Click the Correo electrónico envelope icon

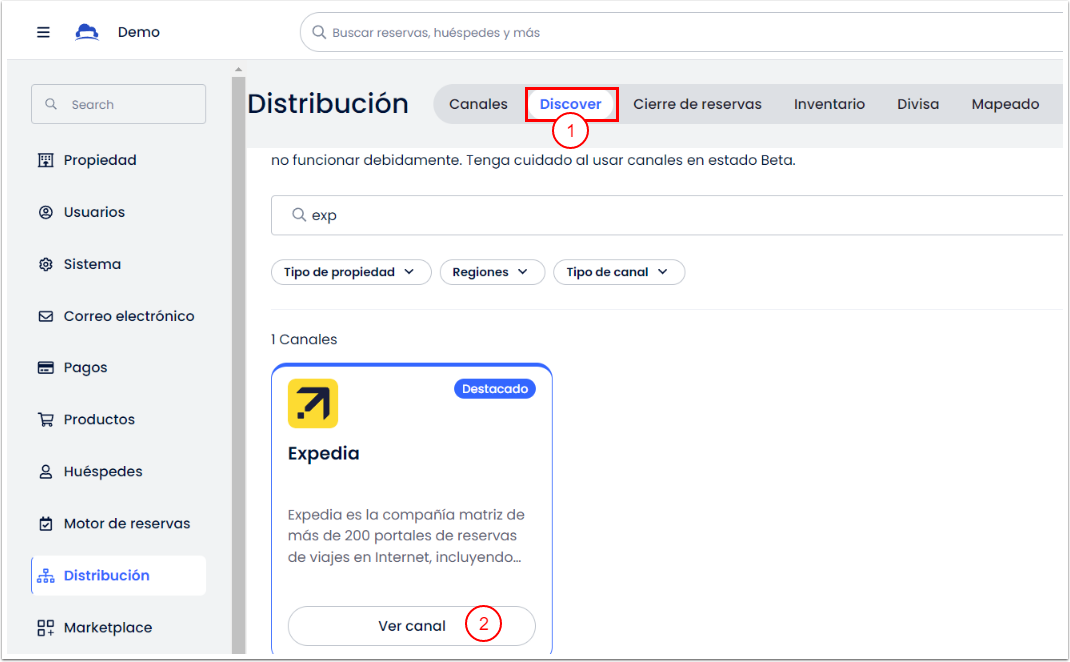pyautogui.click(x=45, y=316)
